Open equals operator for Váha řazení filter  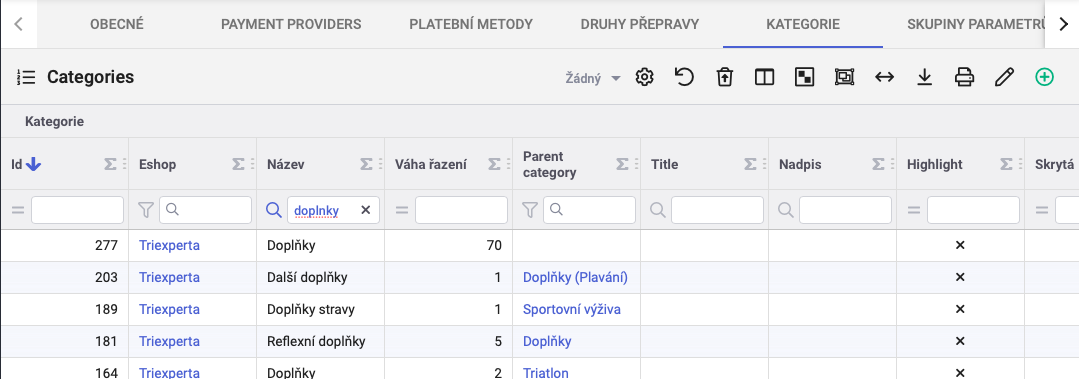click(x=402, y=210)
